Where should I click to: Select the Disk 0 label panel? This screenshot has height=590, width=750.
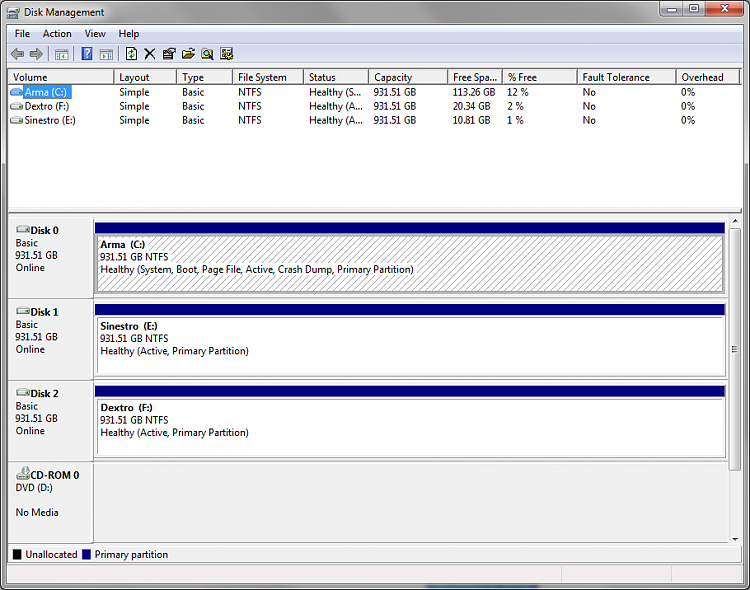[51, 257]
